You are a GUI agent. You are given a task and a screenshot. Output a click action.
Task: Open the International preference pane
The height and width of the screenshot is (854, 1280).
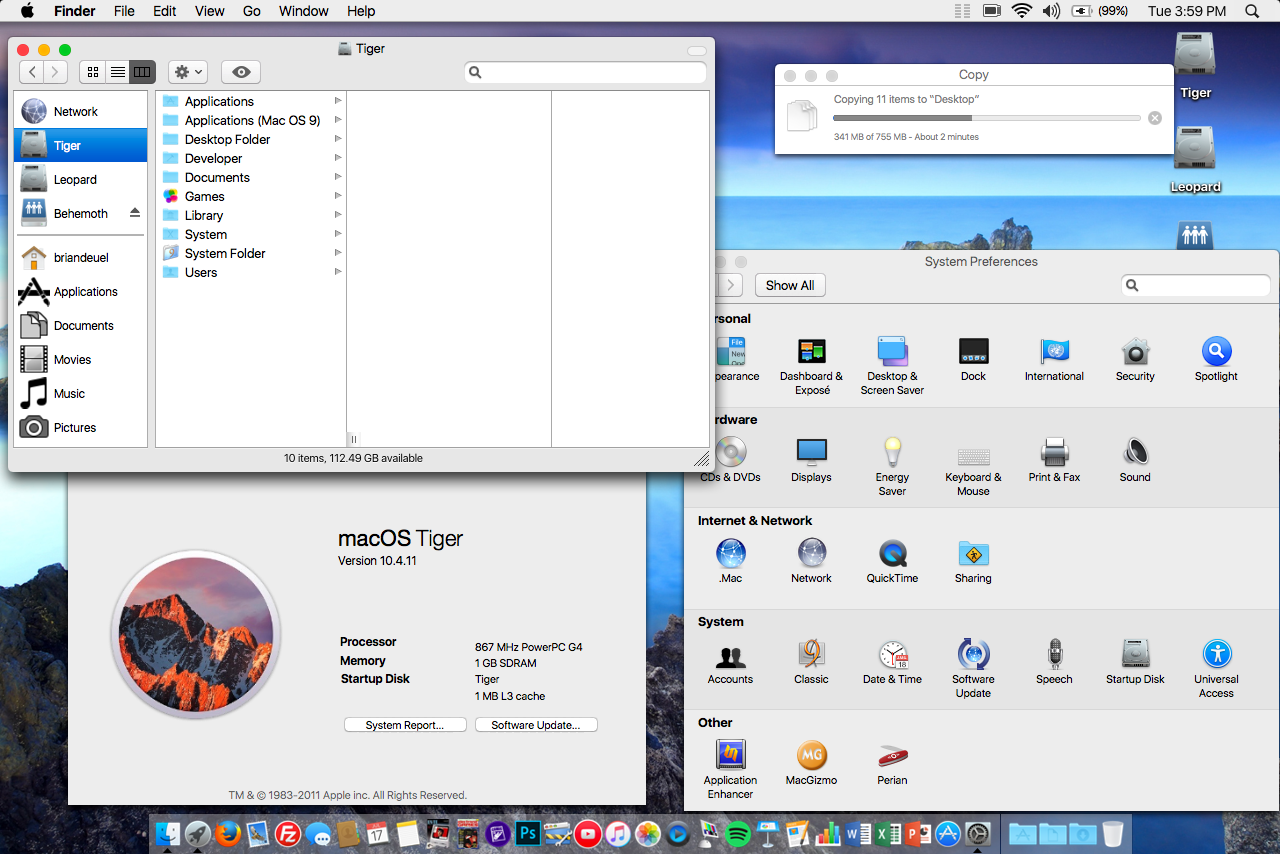[x=1054, y=351]
